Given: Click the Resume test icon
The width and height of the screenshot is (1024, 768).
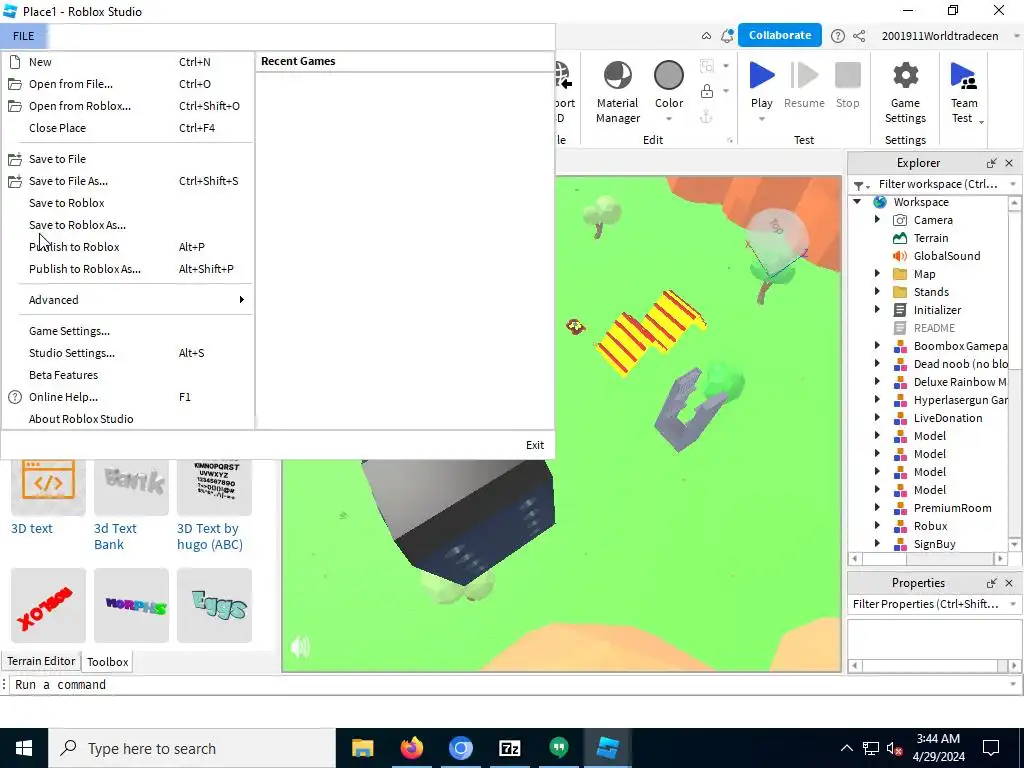Looking at the screenshot, I should [x=804, y=75].
